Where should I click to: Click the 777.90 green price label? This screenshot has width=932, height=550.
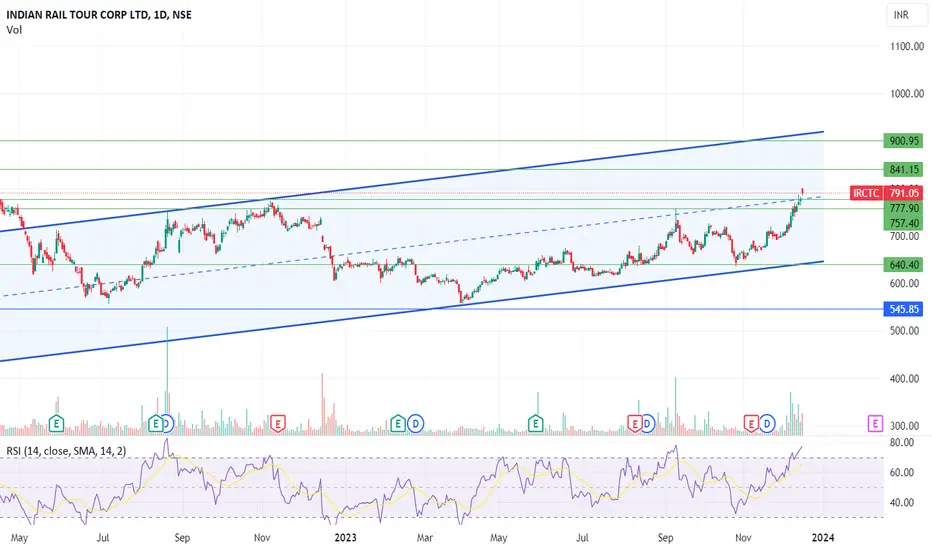click(903, 208)
